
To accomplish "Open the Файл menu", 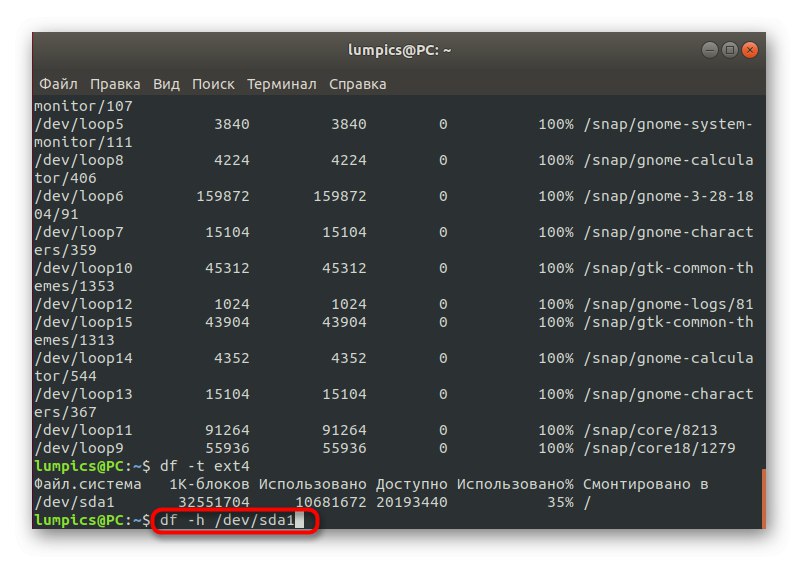I will [59, 84].
